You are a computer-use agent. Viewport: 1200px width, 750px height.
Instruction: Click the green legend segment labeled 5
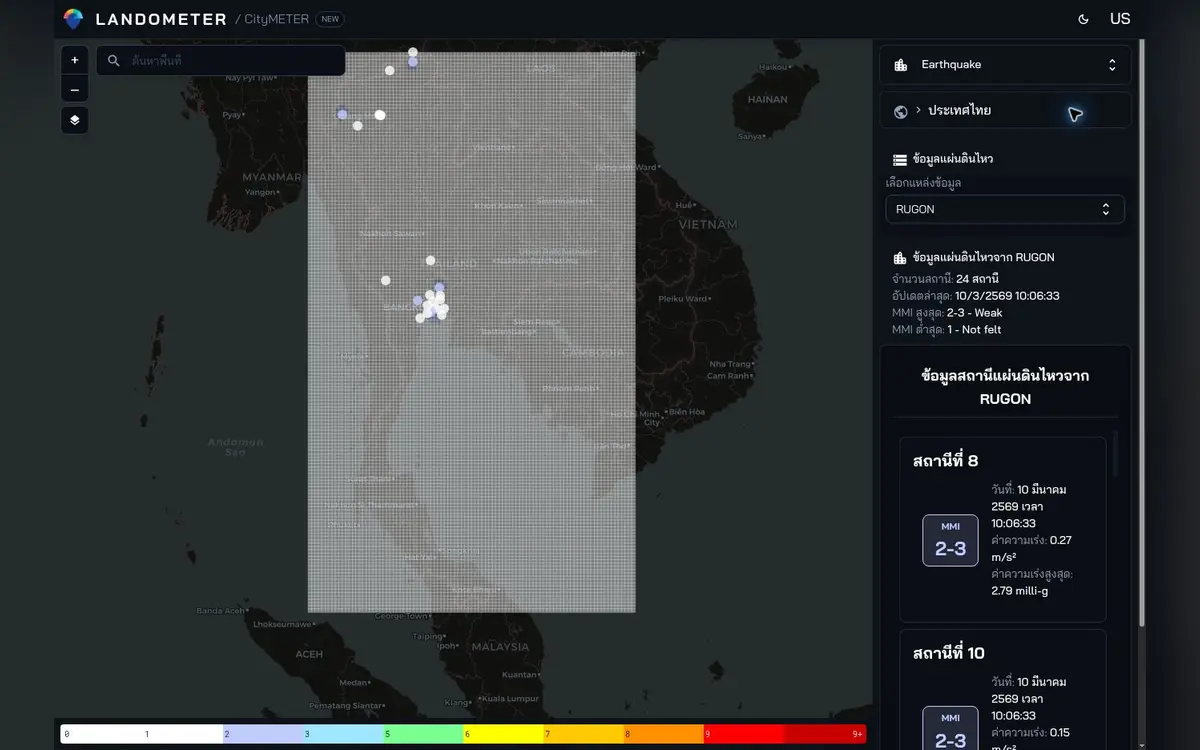(423, 734)
